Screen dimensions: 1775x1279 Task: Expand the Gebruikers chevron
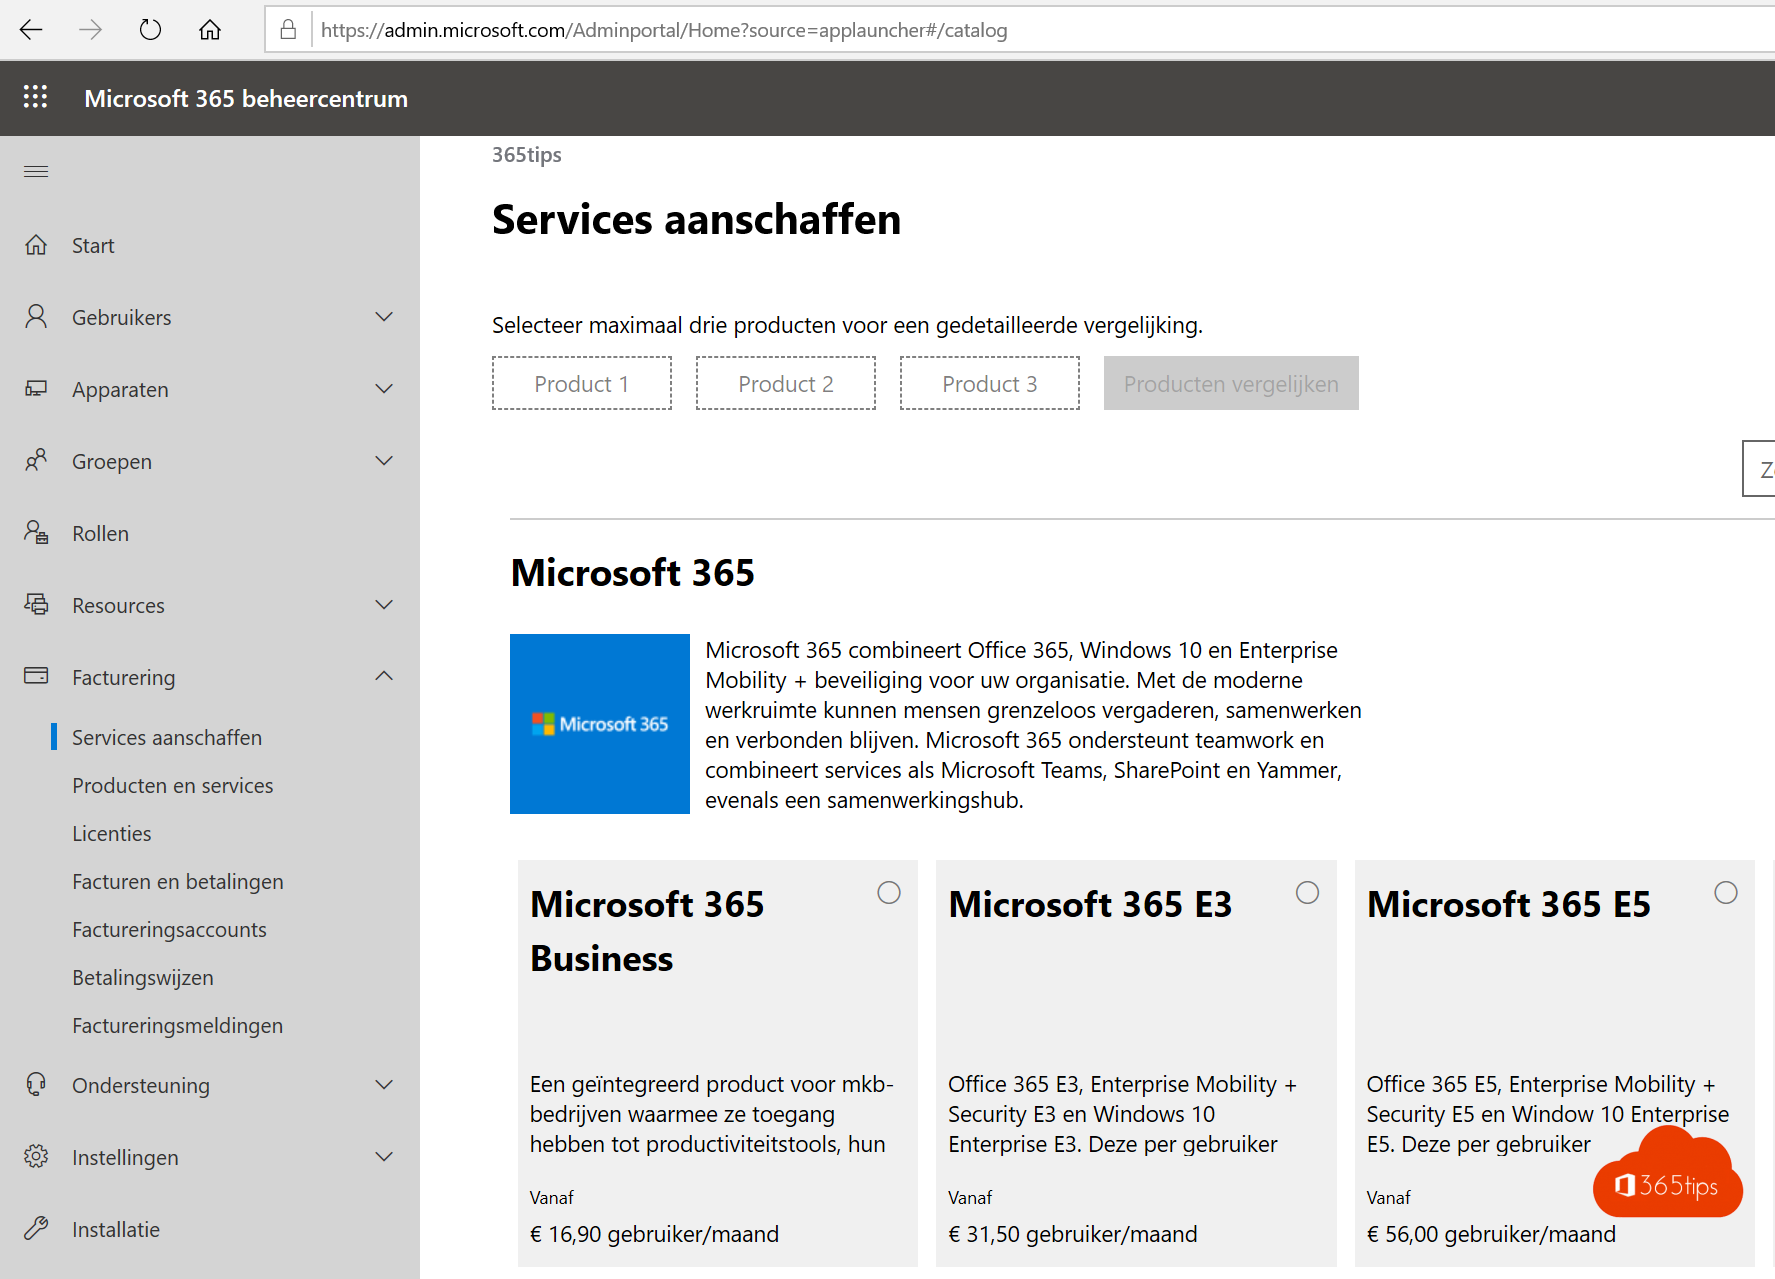(x=384, y=317)
